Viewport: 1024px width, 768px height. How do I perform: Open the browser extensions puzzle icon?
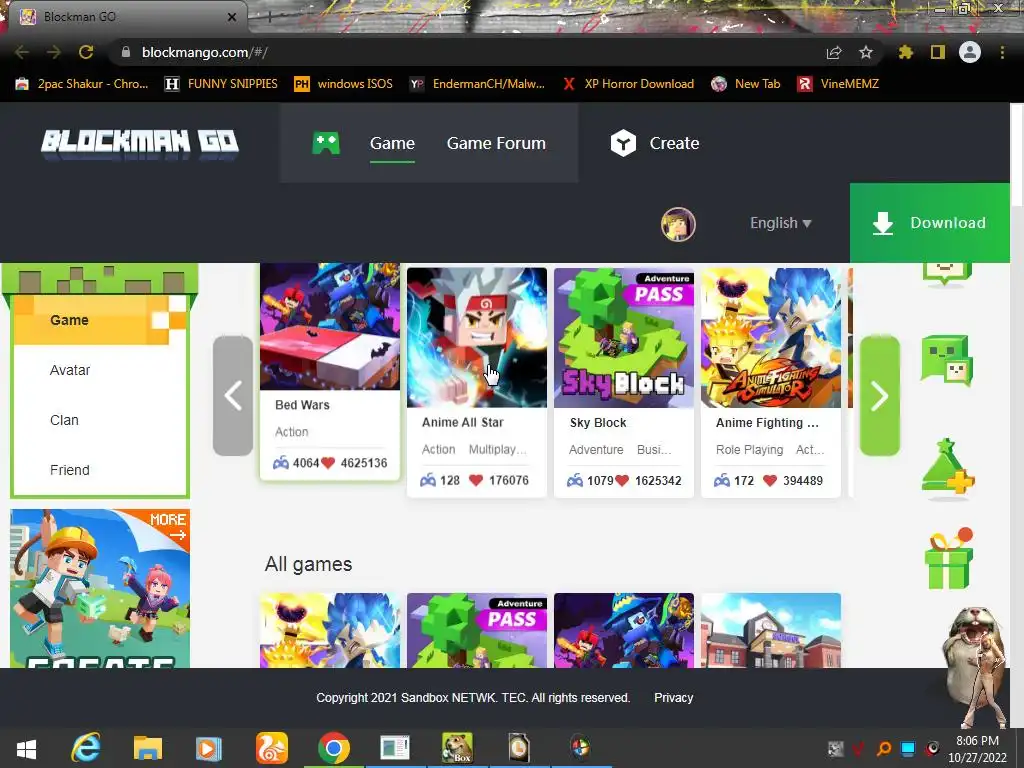pos(906,52)
